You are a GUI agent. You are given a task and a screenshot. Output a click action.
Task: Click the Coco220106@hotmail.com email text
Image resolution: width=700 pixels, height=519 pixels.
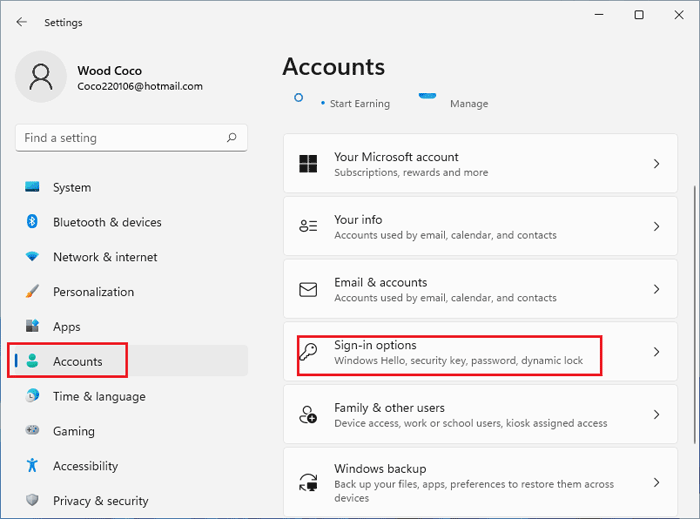[140, 86]
